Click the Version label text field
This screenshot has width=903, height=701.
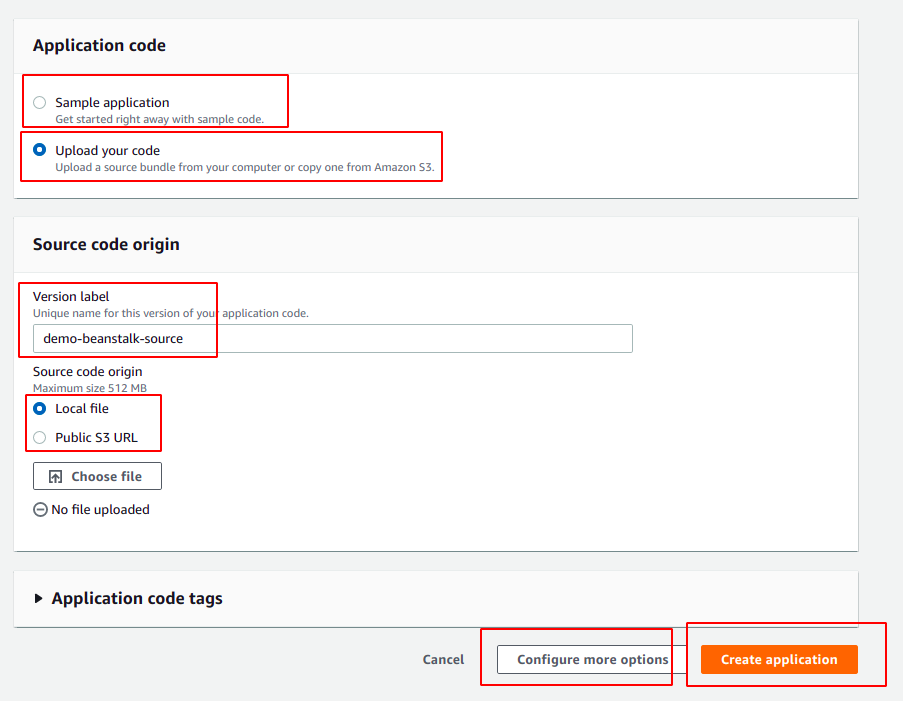332,339
